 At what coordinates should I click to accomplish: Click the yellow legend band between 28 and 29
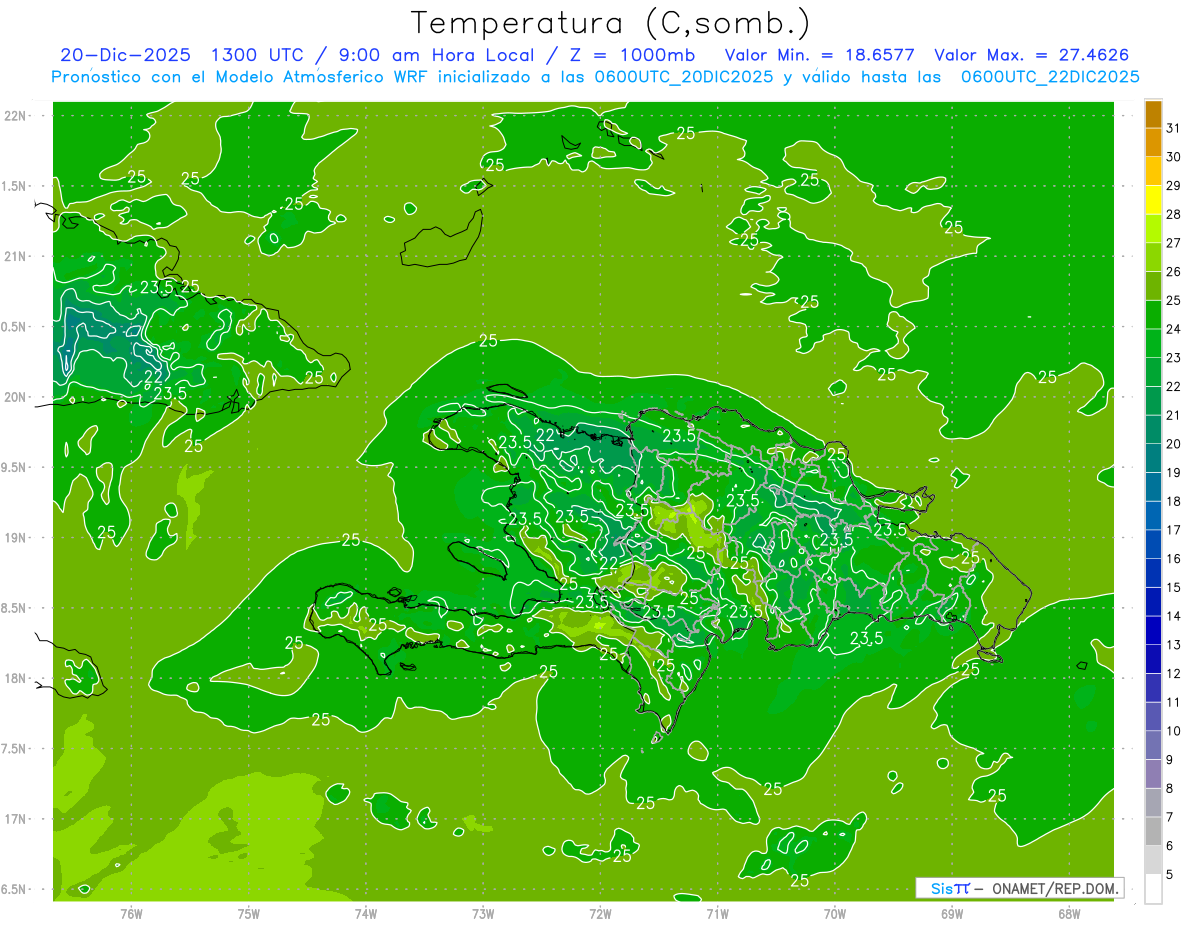pos(1153,200)
